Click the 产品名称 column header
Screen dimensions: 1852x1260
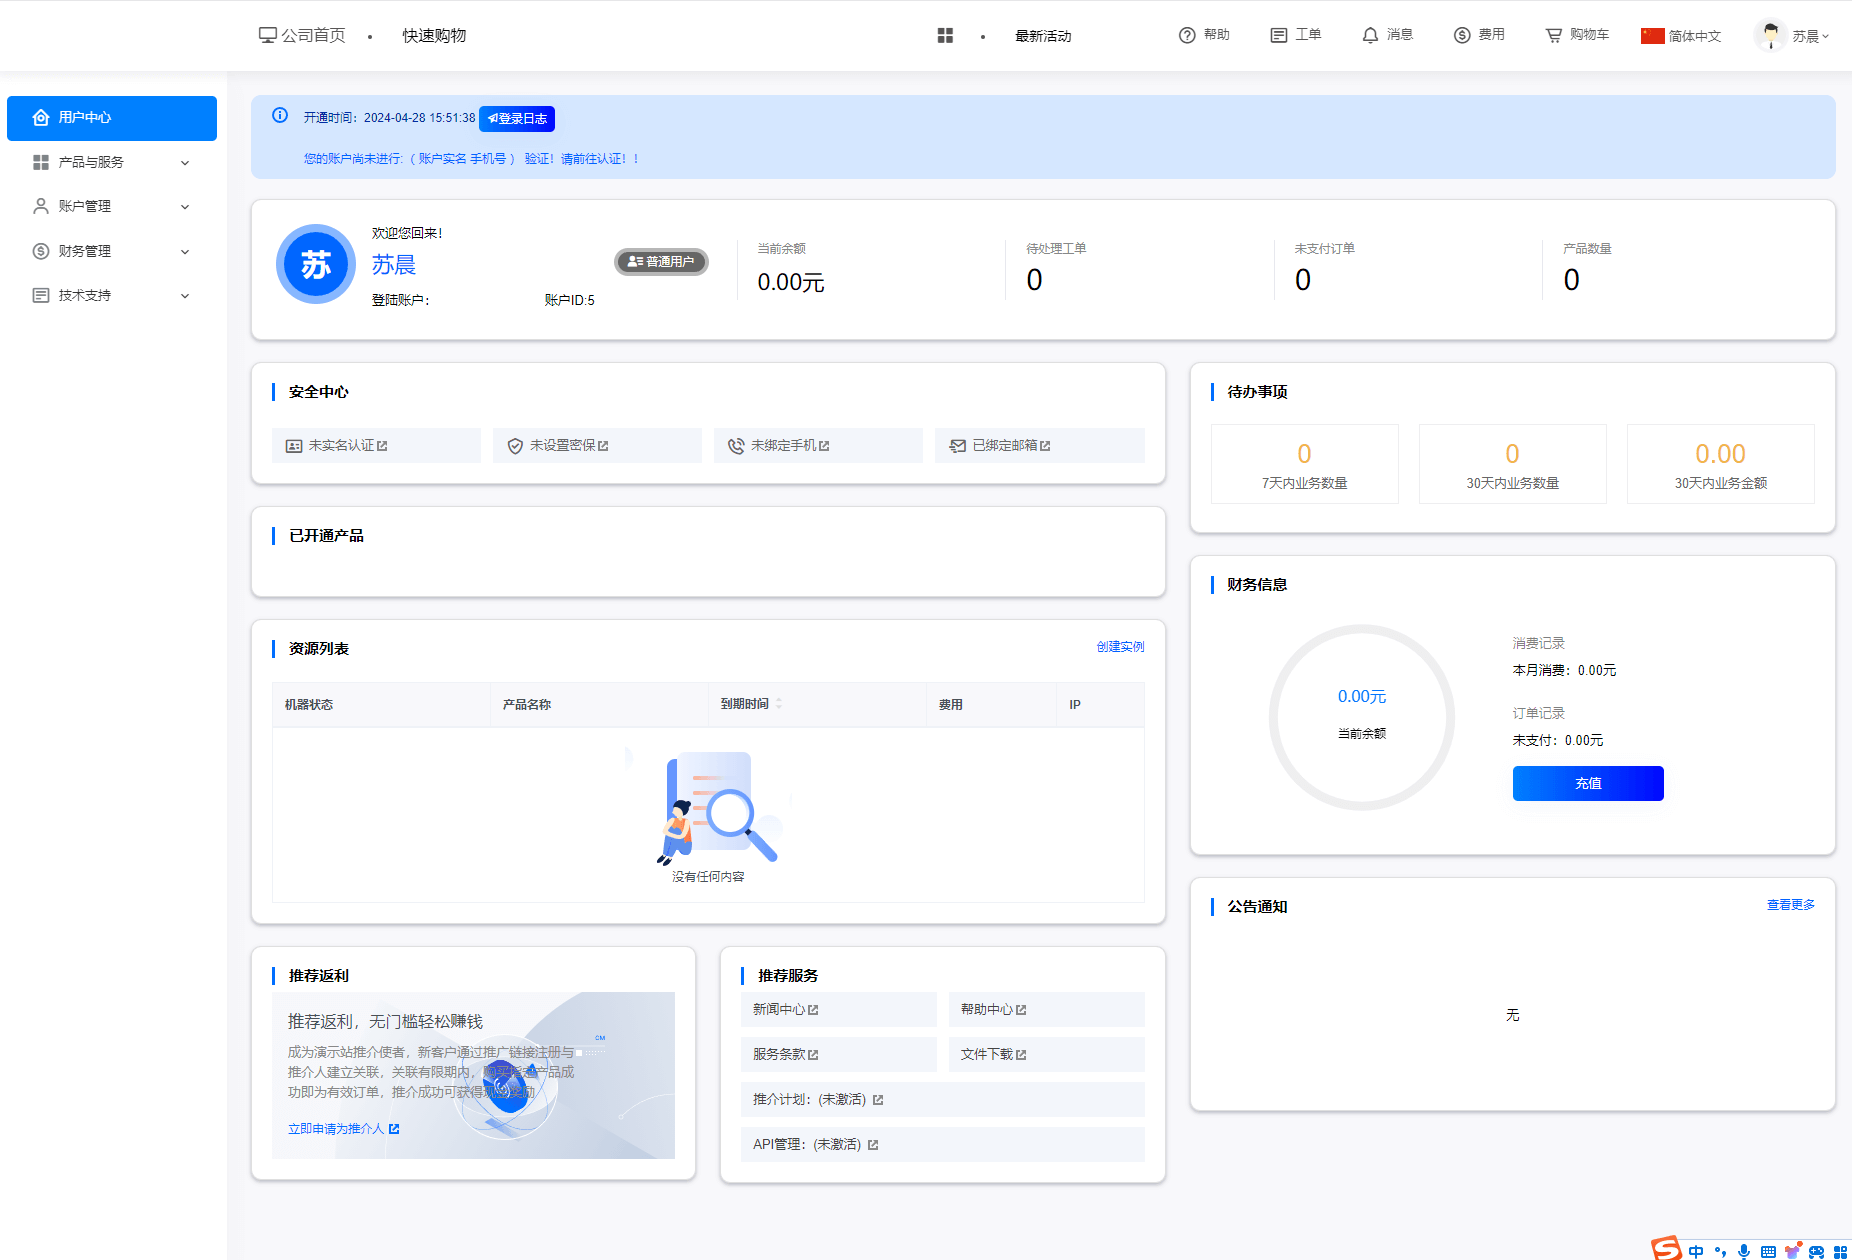[599, 705]
